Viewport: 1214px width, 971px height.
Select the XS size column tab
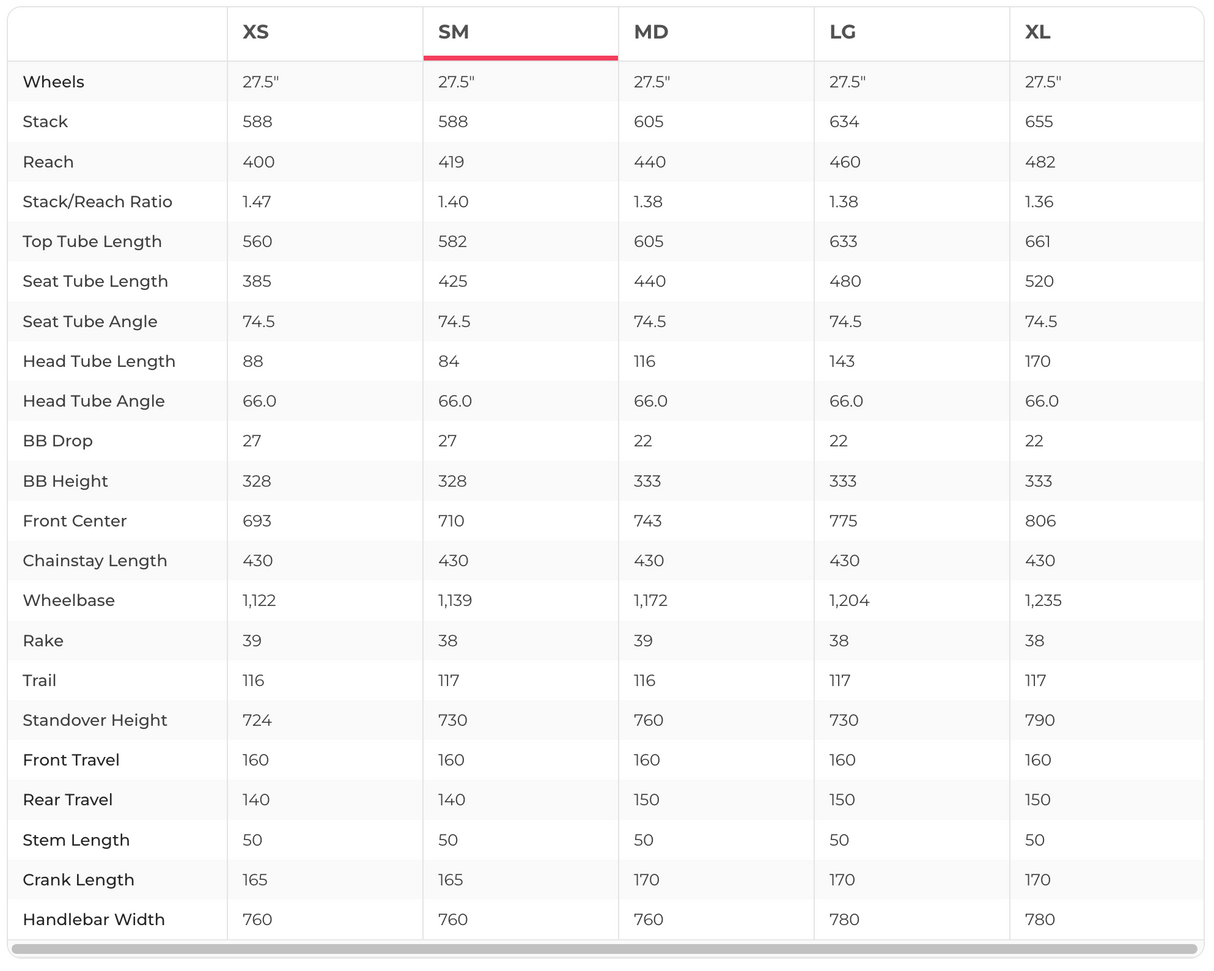(256, 33)
